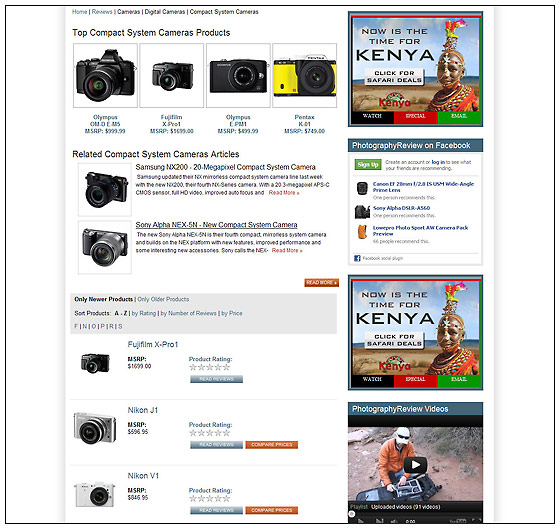Read More on Sony NEX-5N article
The width and height of the screenshot is (560, 529).
coord(287,251)
